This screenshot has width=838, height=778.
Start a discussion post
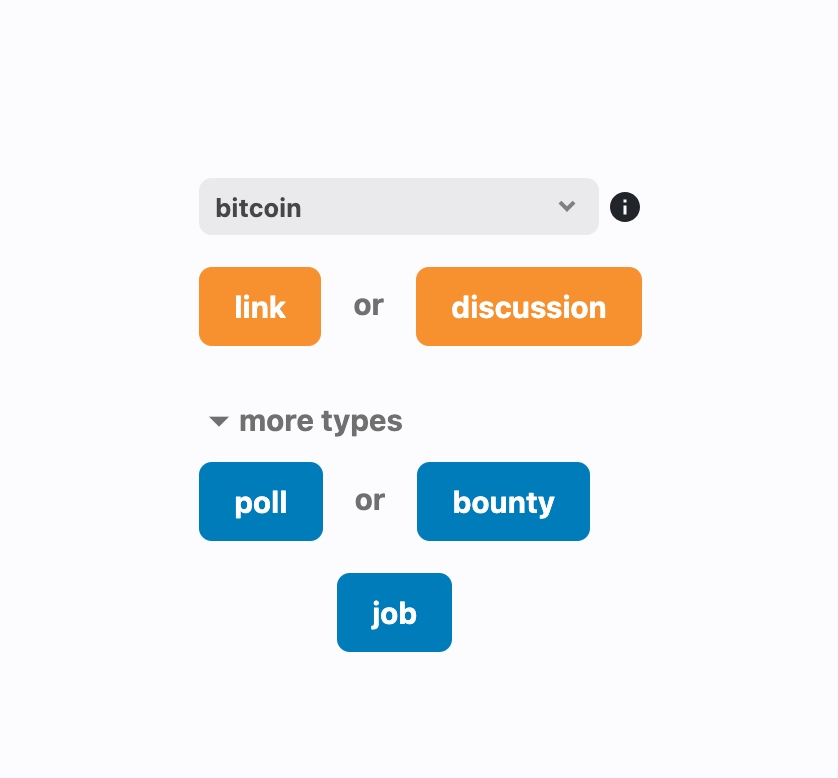pyautogui.click(x=528, y=307)
